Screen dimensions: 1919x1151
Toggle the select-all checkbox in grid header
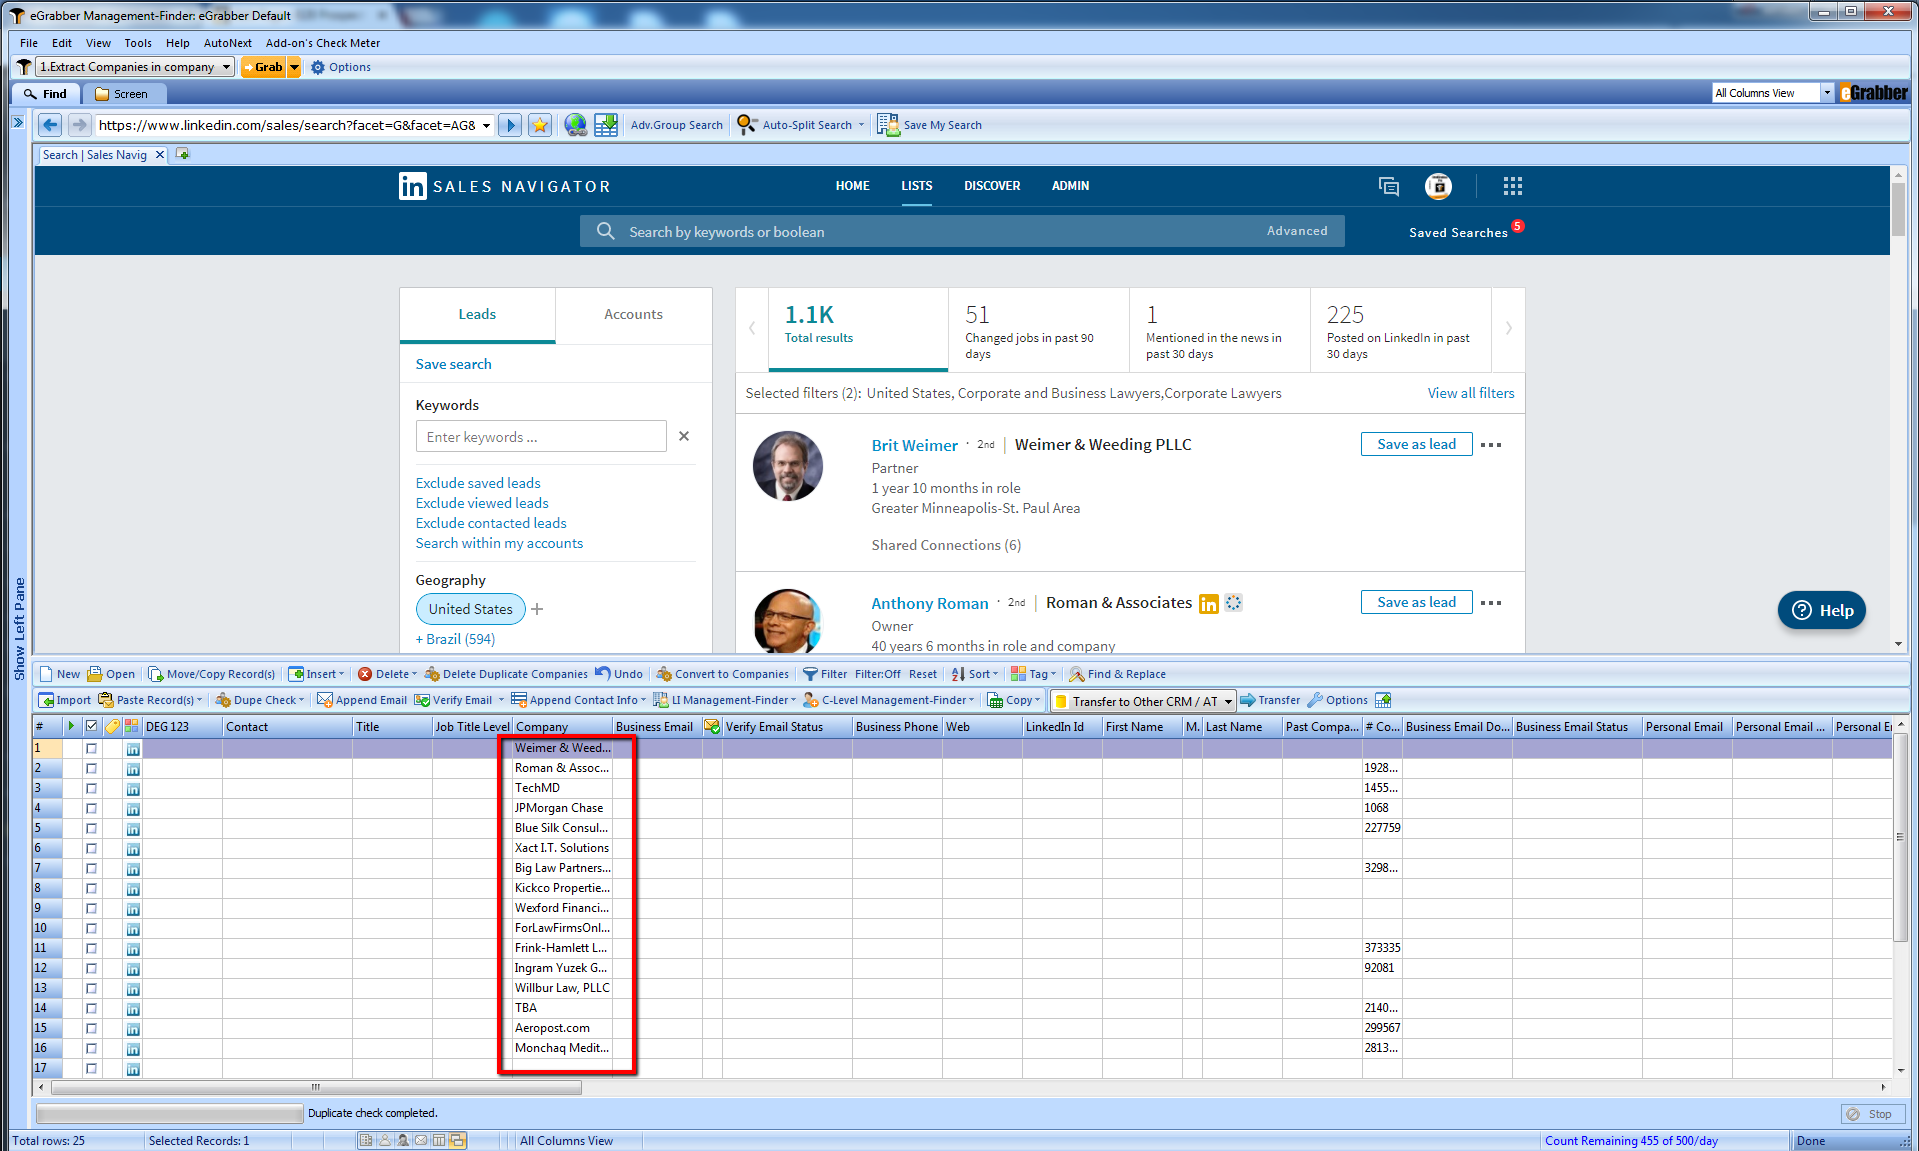[x=91, y=726]
